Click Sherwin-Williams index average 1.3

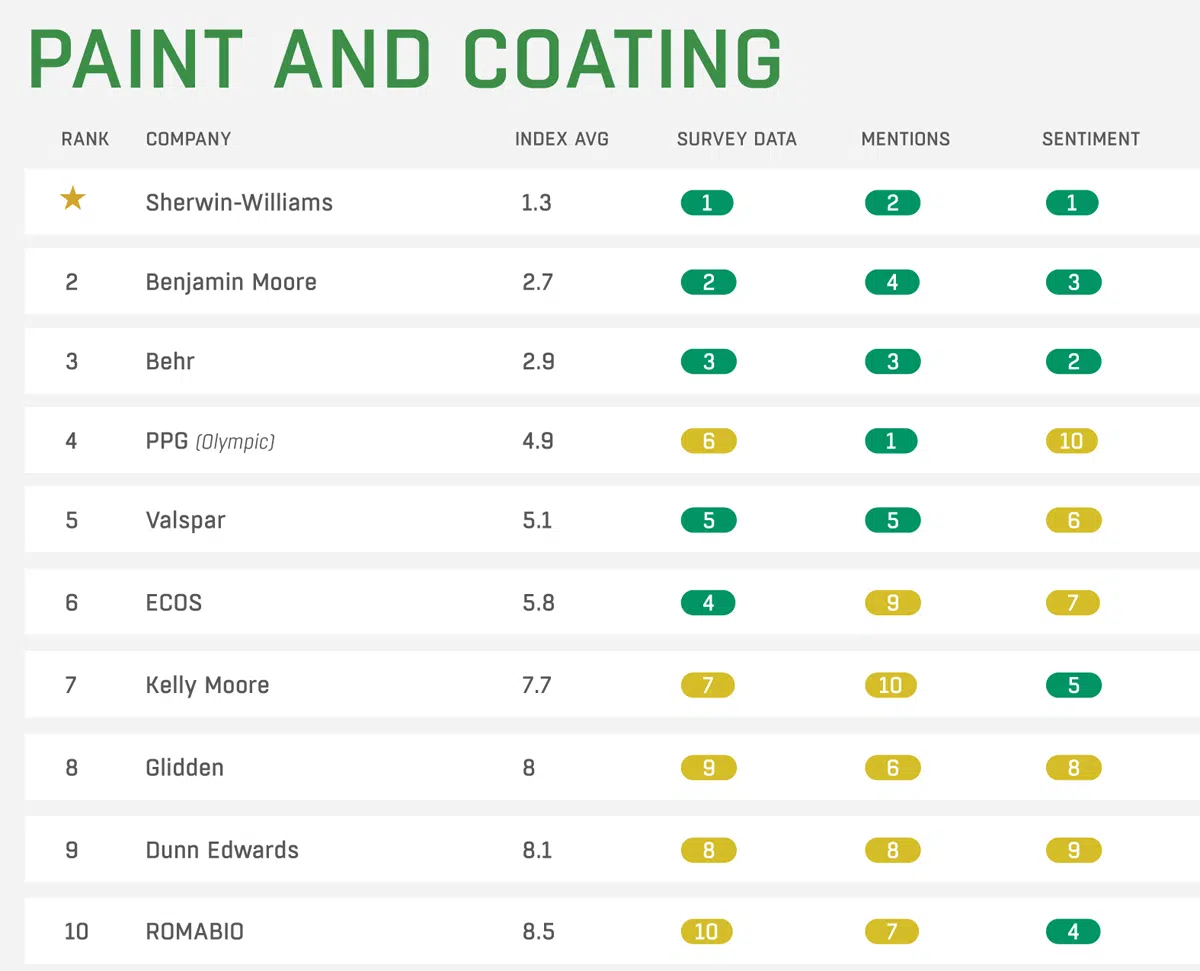536,203
